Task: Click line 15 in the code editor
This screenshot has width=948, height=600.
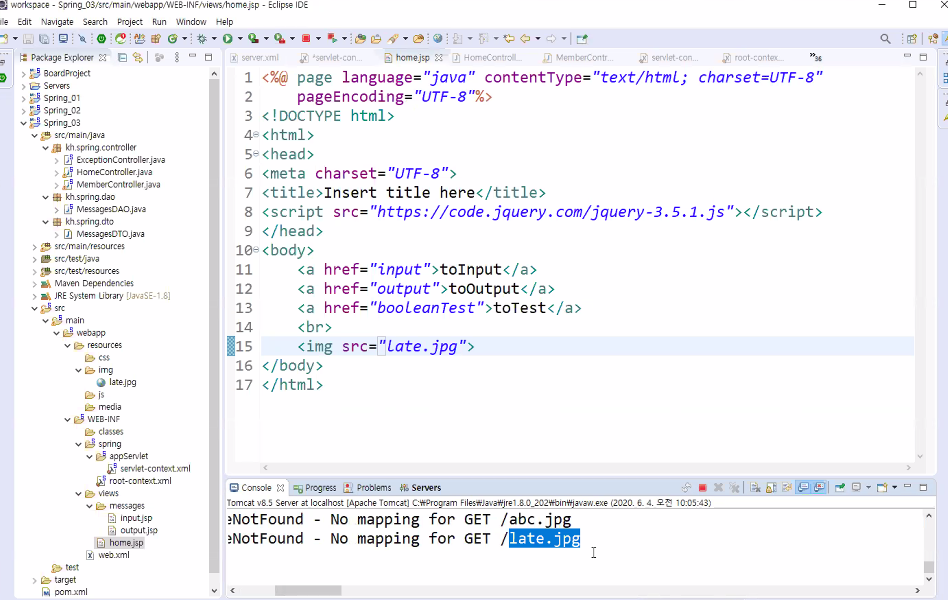Action: [x=586, y=347]
